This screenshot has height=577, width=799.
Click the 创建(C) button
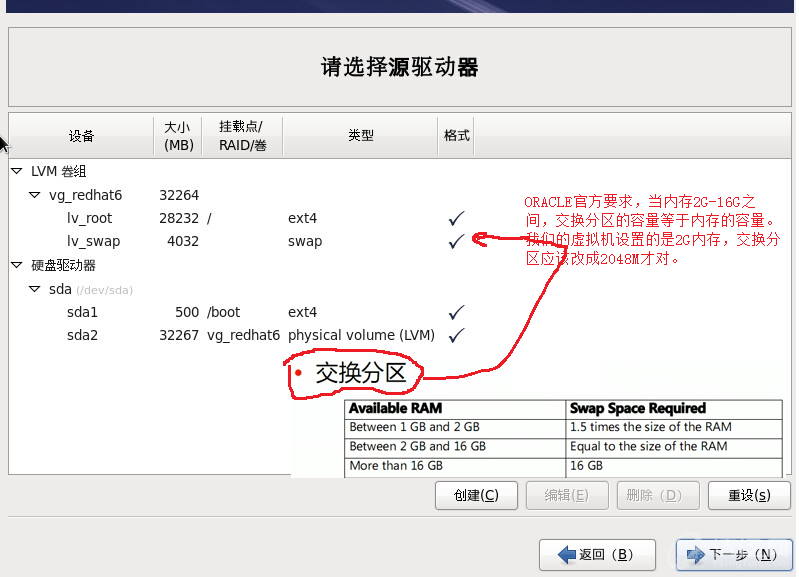click(x=476, y=495)
